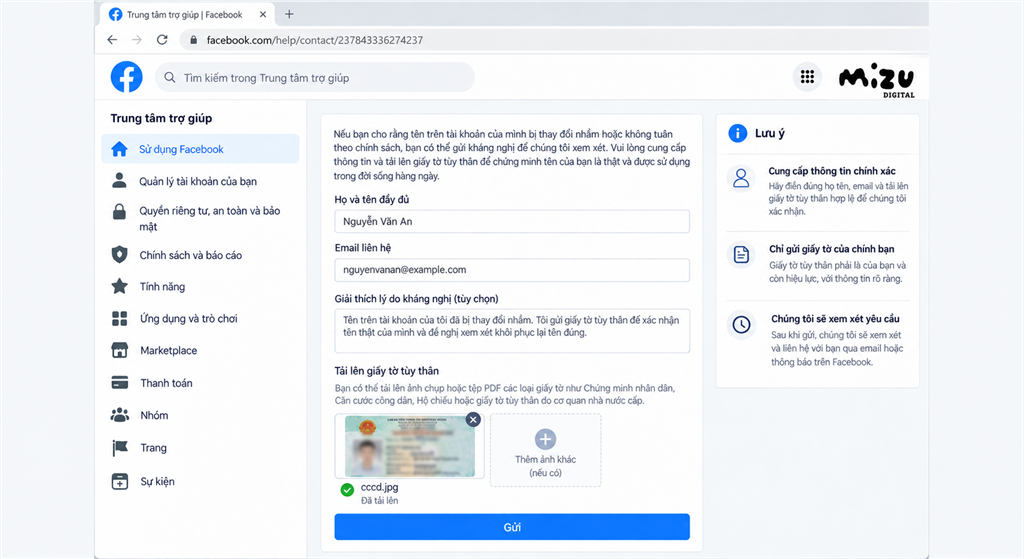Open Chính sách và báo cáo section
Viewport: 1024px width, 559px height.
pyautogui.click(x=191, y=255)
